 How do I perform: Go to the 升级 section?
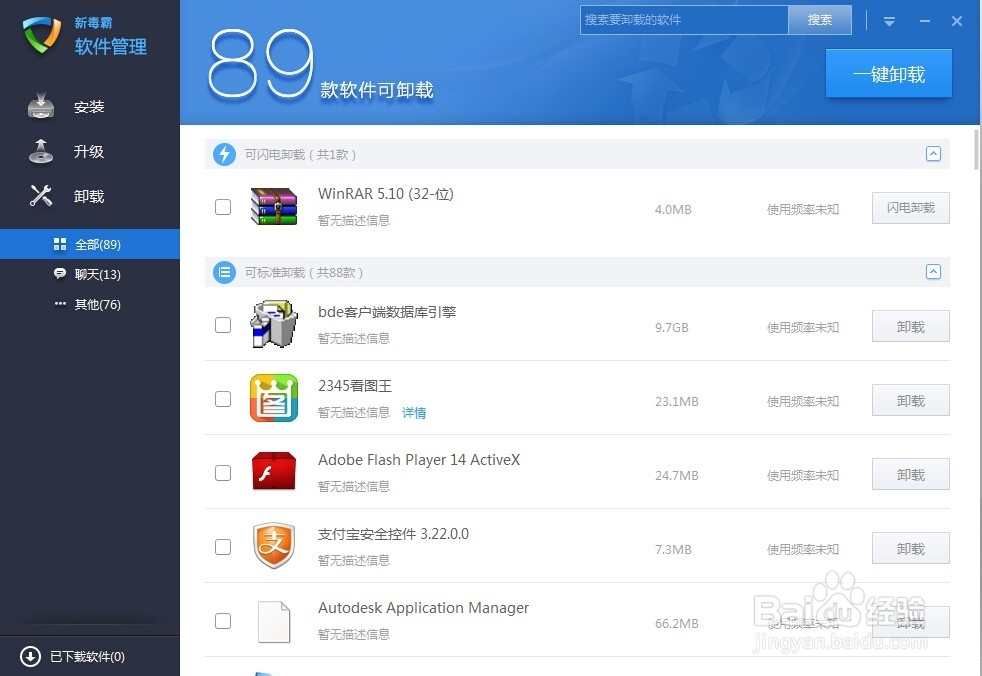click(89, 152)
